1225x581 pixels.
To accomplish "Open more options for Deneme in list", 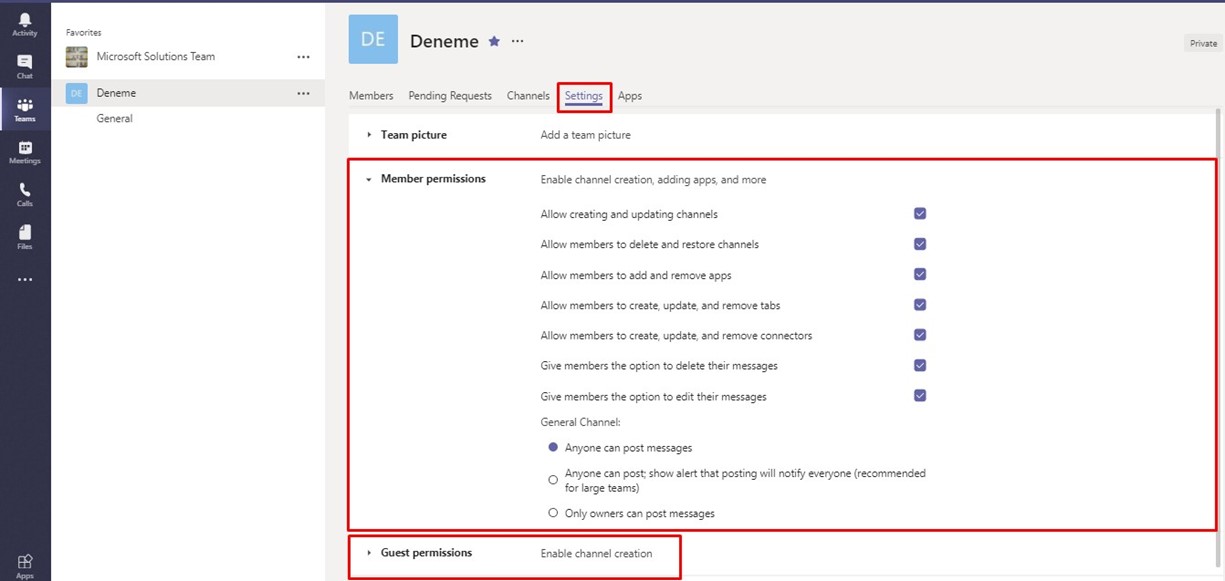I will click(303, 93).
